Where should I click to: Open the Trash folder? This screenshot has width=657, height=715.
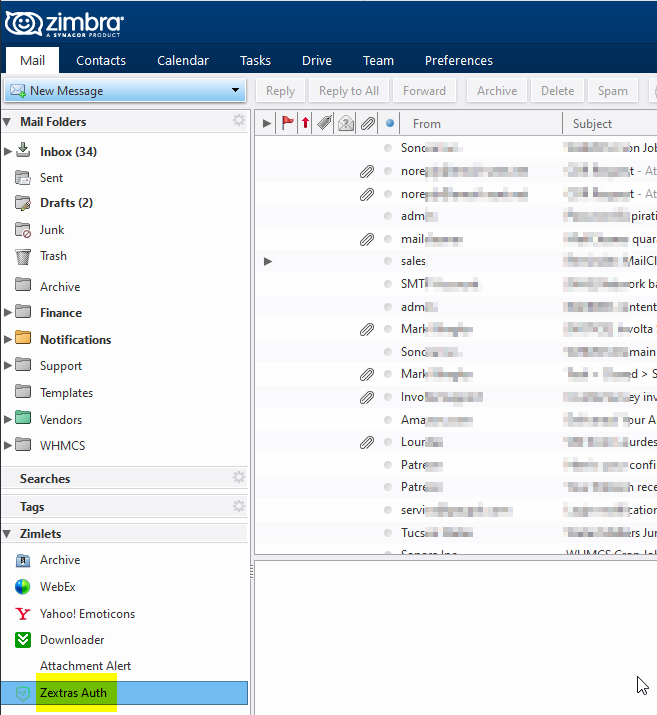53,256
